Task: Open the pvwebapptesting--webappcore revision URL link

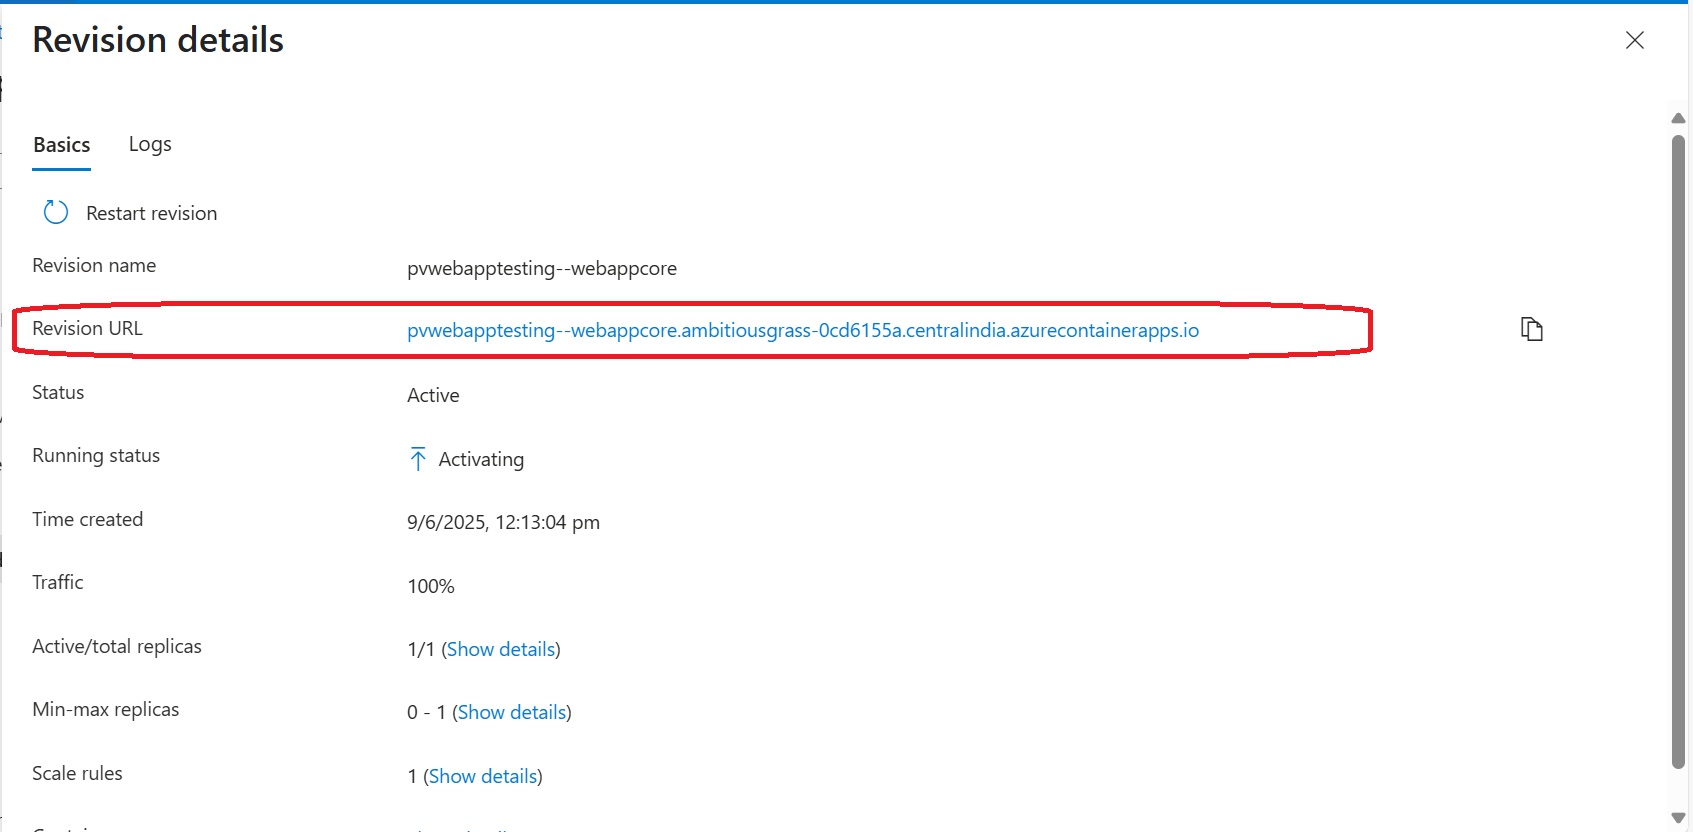Action: tap(802, 331)
